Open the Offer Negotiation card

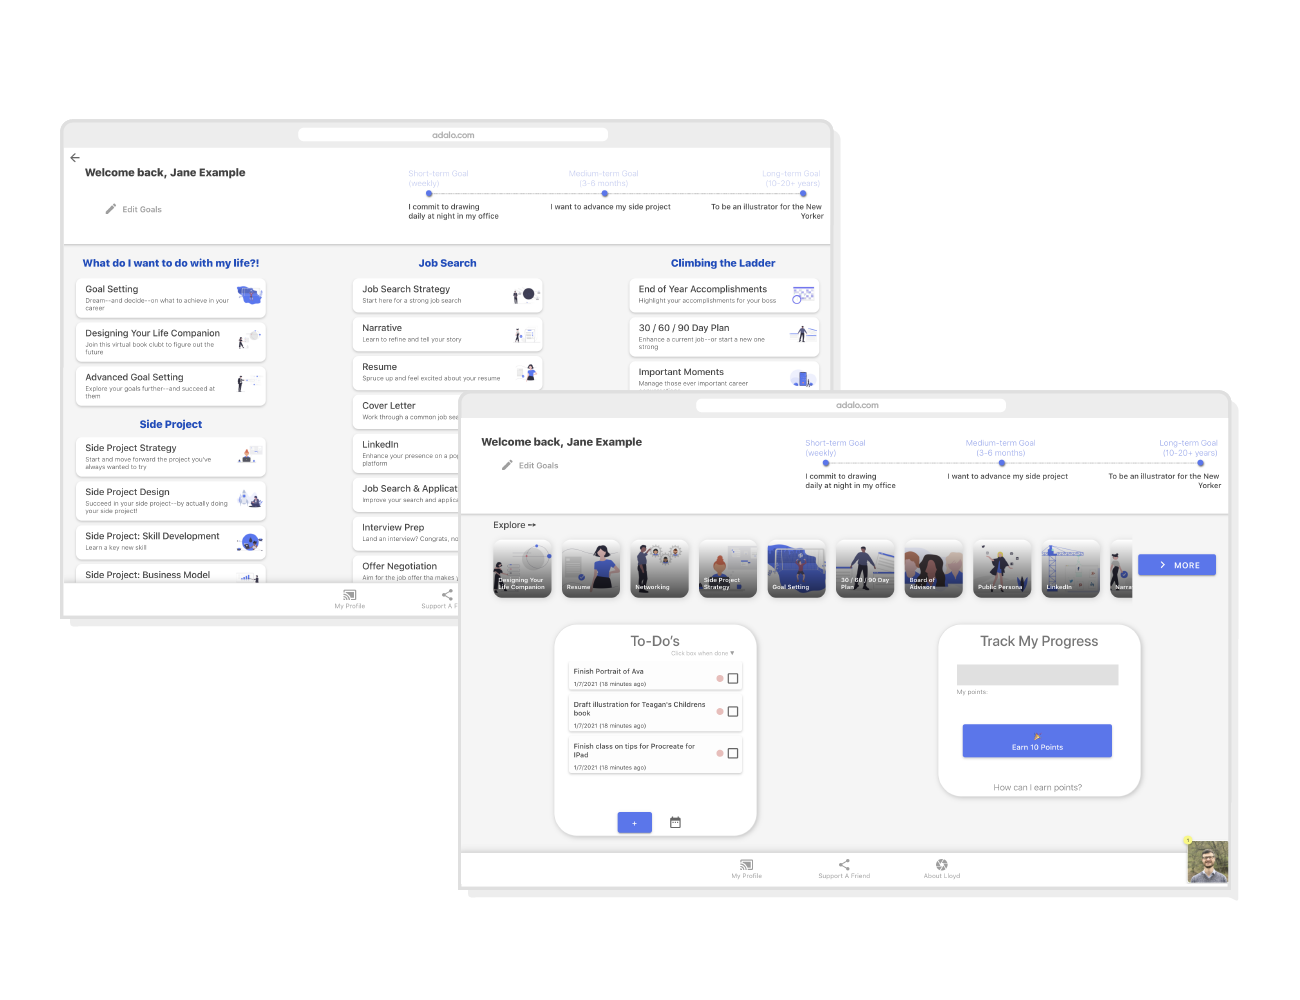(406, 570)
